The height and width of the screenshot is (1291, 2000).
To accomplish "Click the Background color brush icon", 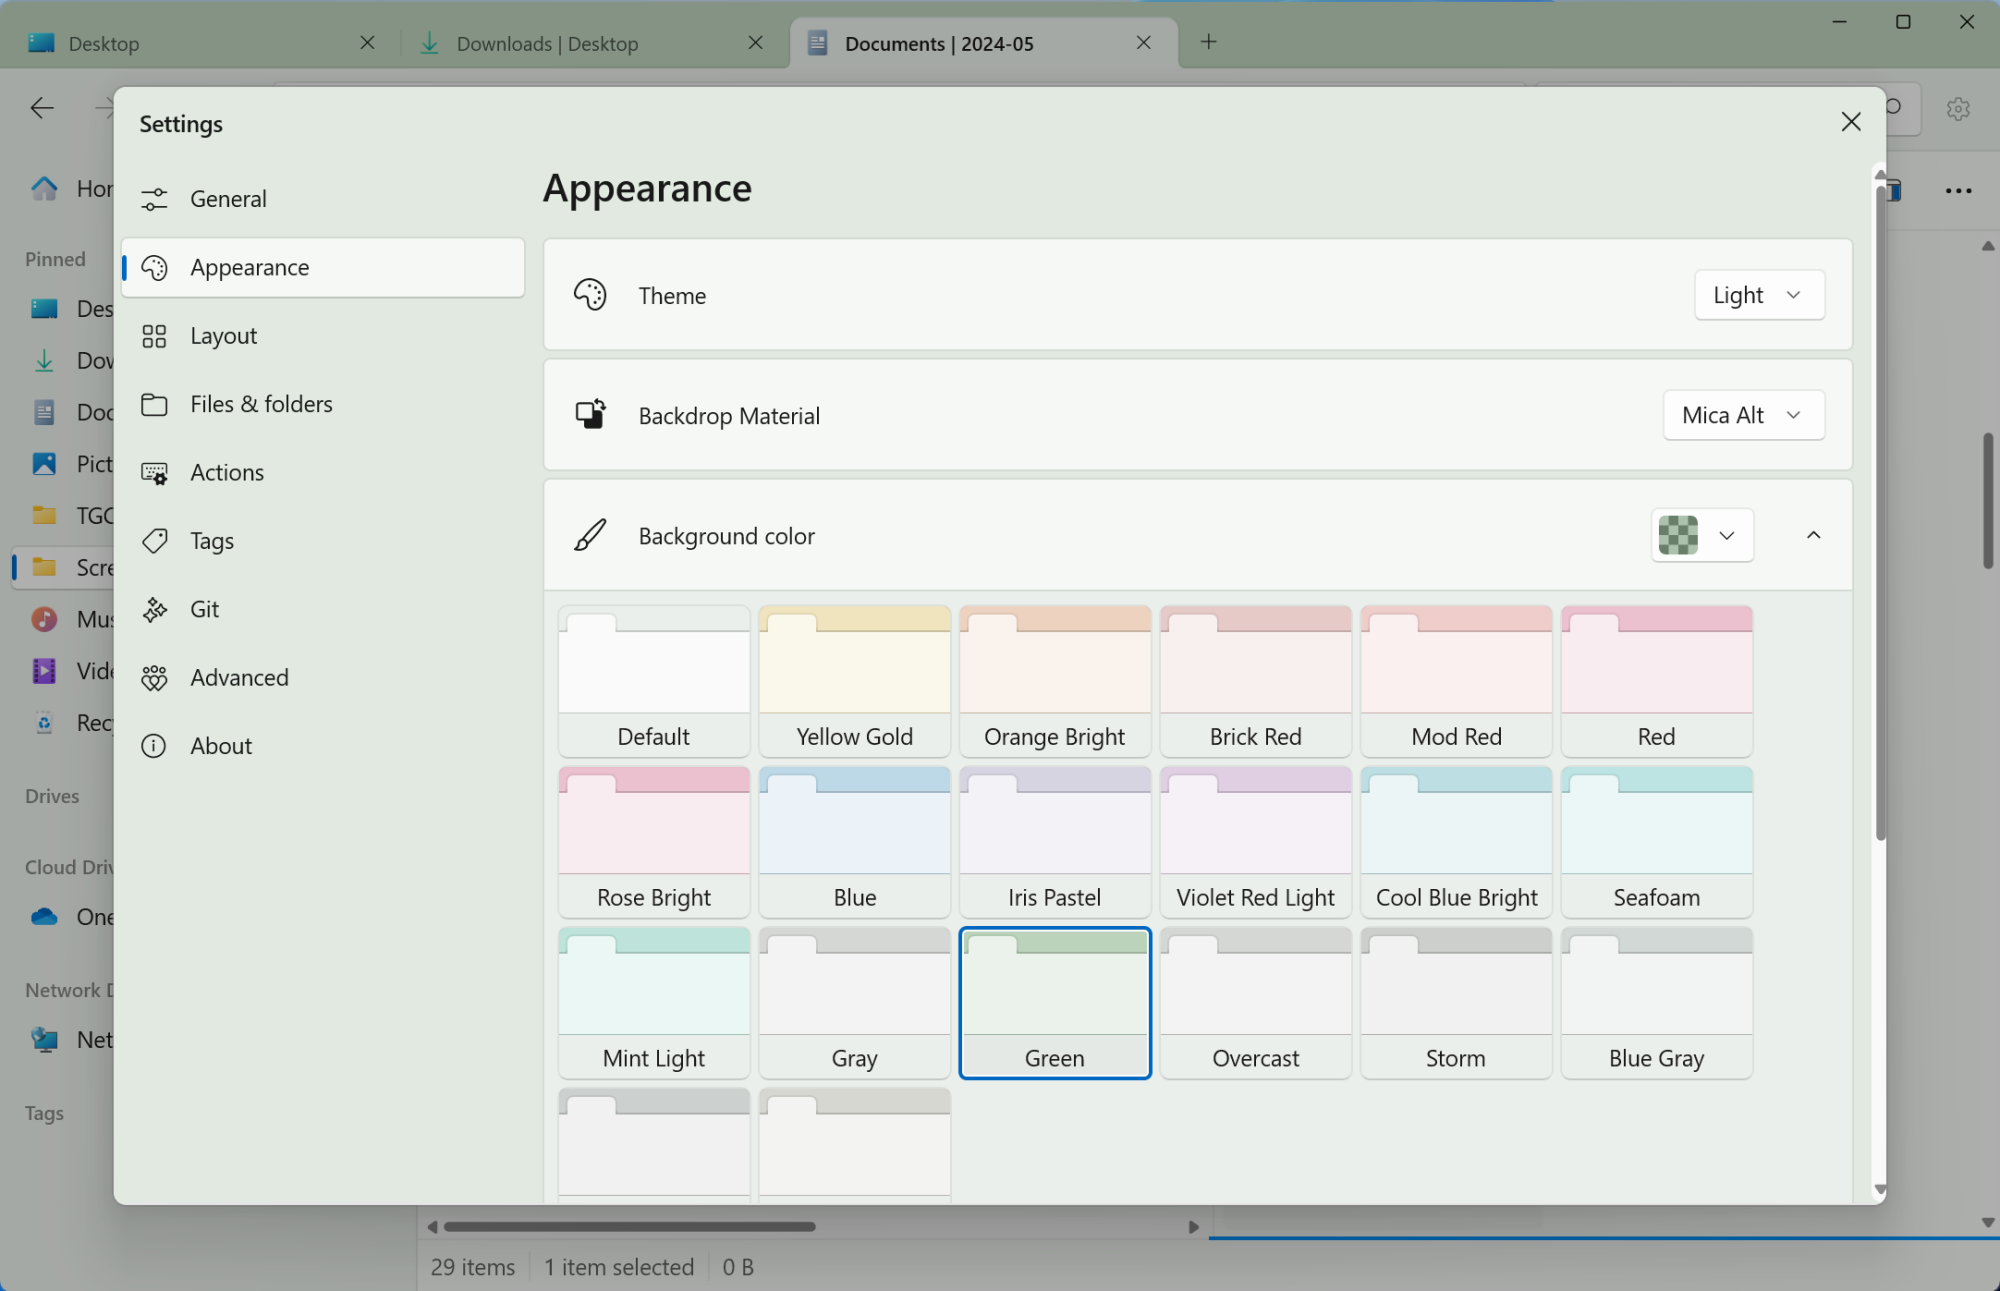I will (x=590, y=535).
